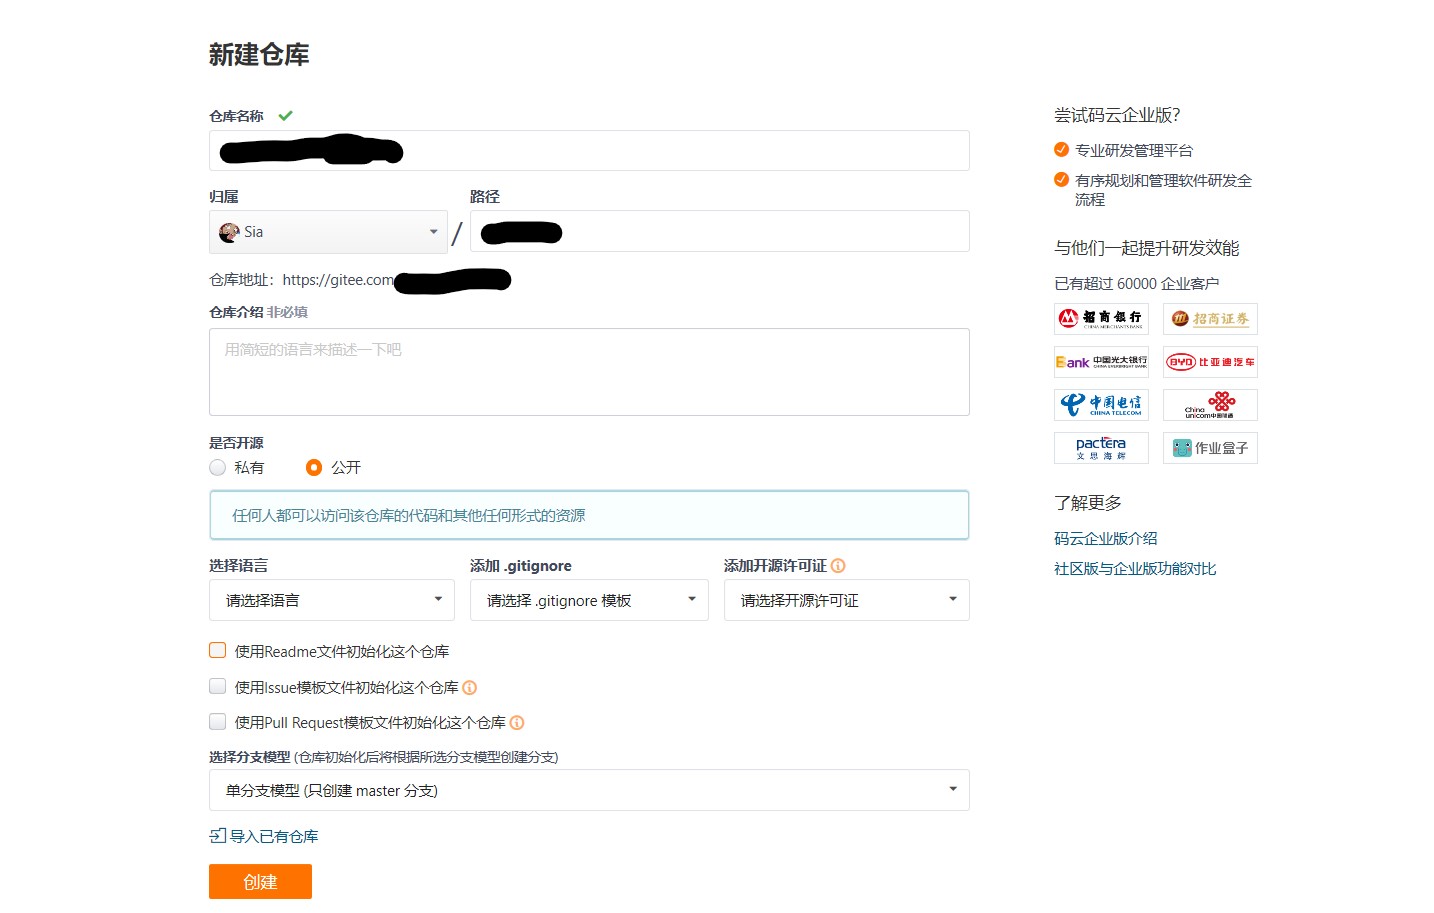Click the Pactera 文思海辉 logo
The height and width of the screenshot is (913, 1434).
pyautogui.click(x=1101, y=448)
